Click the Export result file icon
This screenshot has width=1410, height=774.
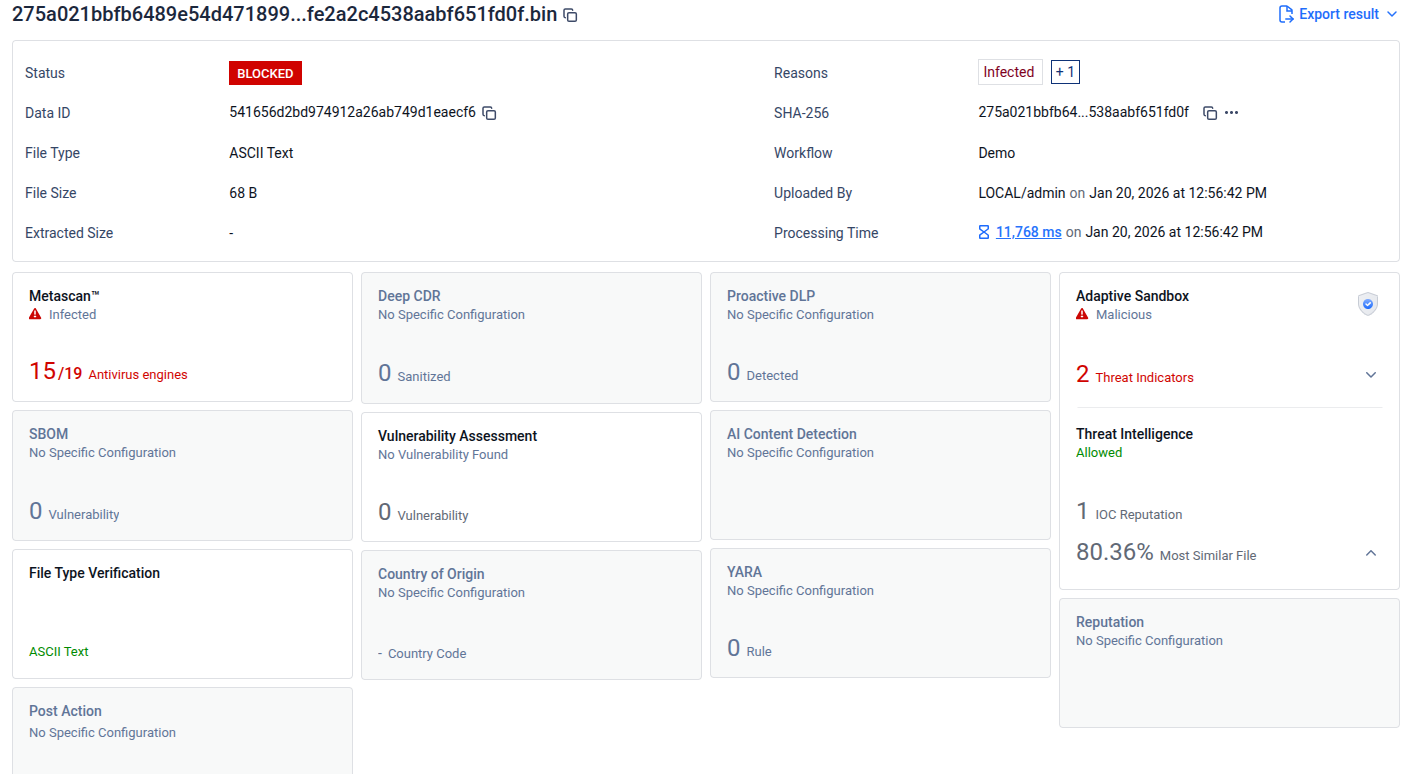(x=1286, y=14)
